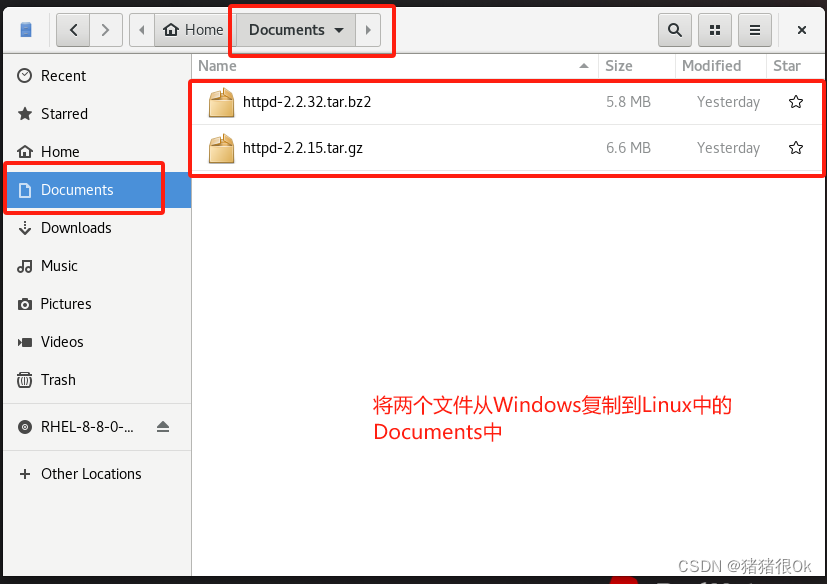This screenshot has width=827, height=584.
Task: Open Pictures in the sidebar
Action: 98,304
